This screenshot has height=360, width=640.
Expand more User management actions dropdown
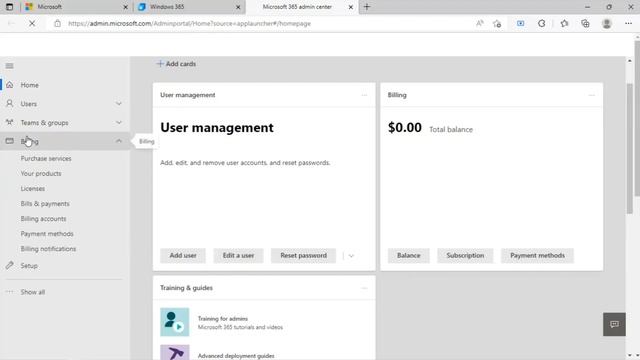coord(351,256)
